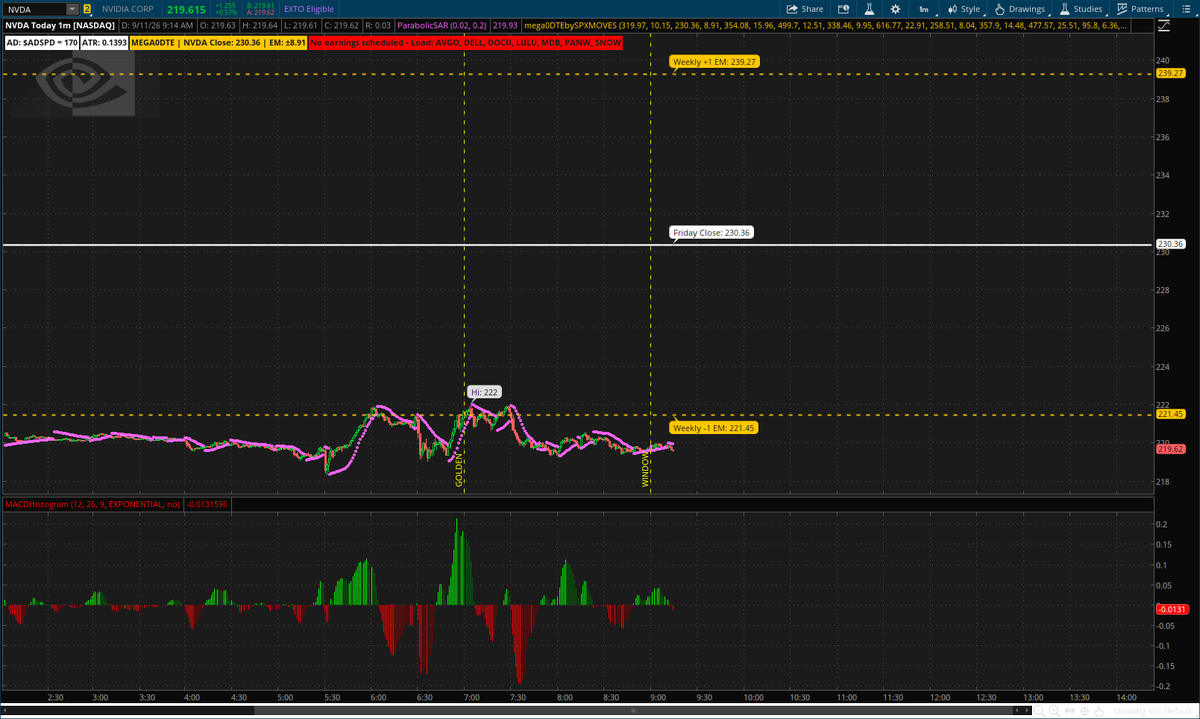1200x719 pixels.
Task: Click the 230.36 price axis tag
Action: coord(1170,244)
